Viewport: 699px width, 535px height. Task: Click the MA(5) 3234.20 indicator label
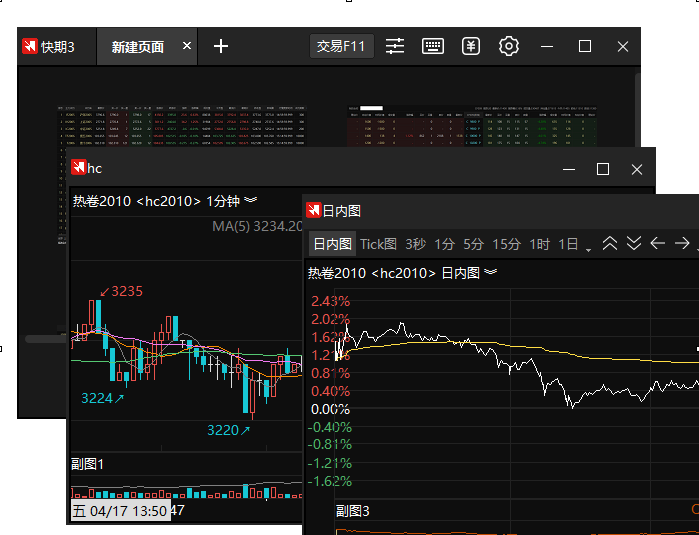pyautogui.click(x=257, y=226)
